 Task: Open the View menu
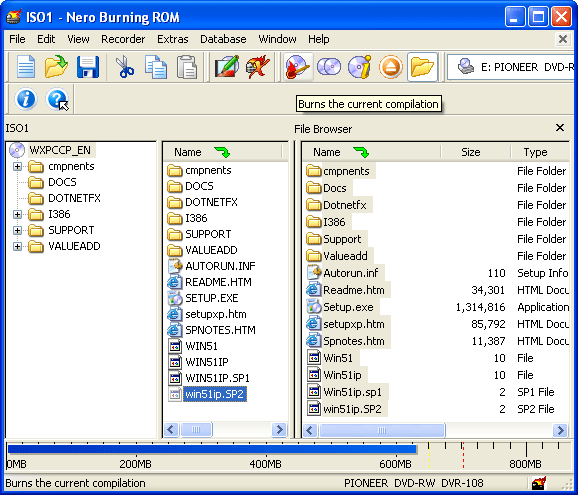click(x=78, y=39)
